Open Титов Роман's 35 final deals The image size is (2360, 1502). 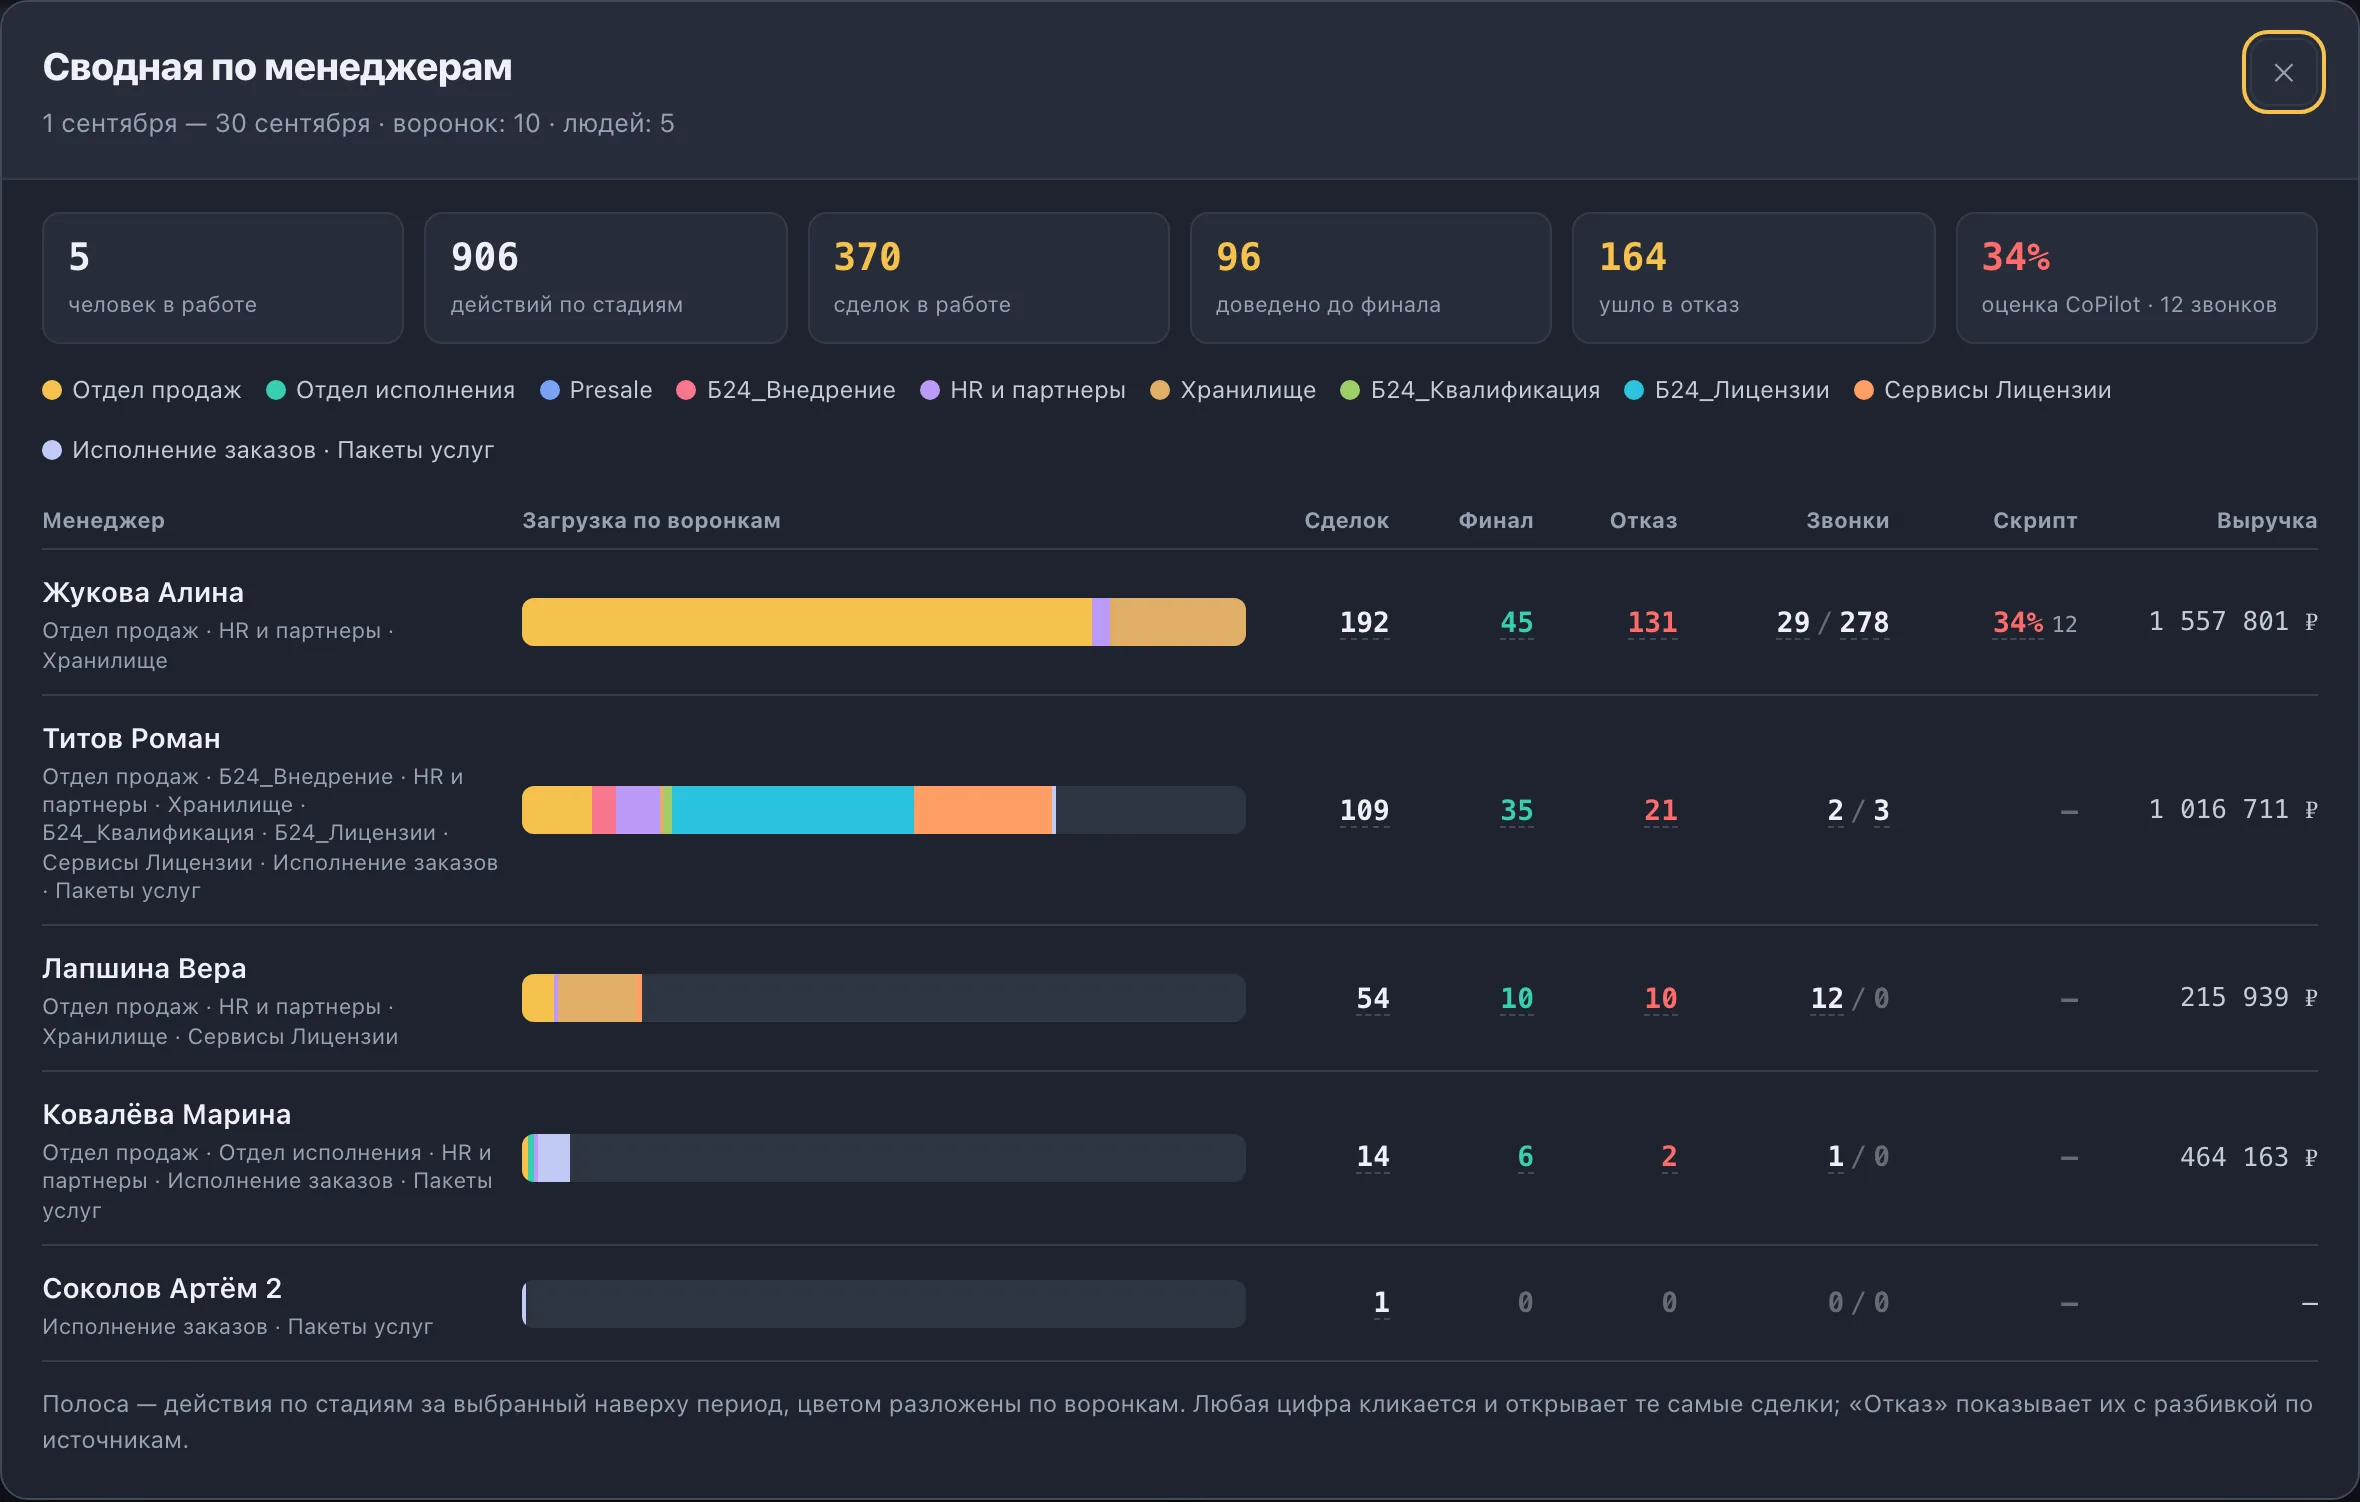(x=1516, y=810)
